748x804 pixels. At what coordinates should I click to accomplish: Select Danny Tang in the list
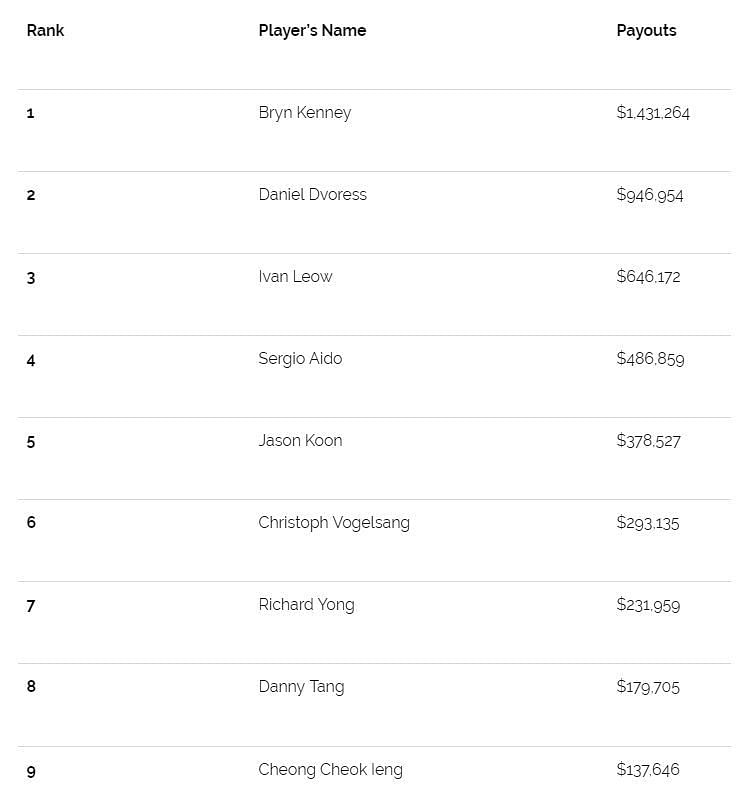301,687
